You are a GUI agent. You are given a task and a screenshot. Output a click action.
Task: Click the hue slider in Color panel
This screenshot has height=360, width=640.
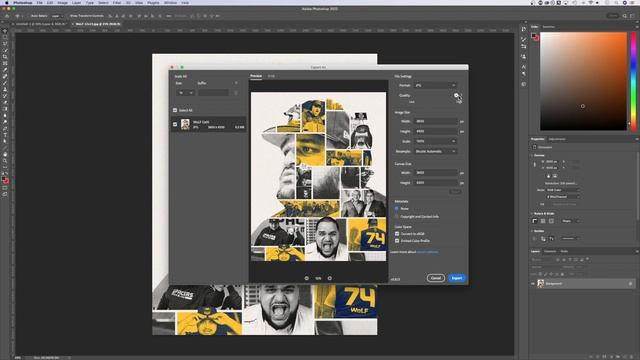pos(633,81)
